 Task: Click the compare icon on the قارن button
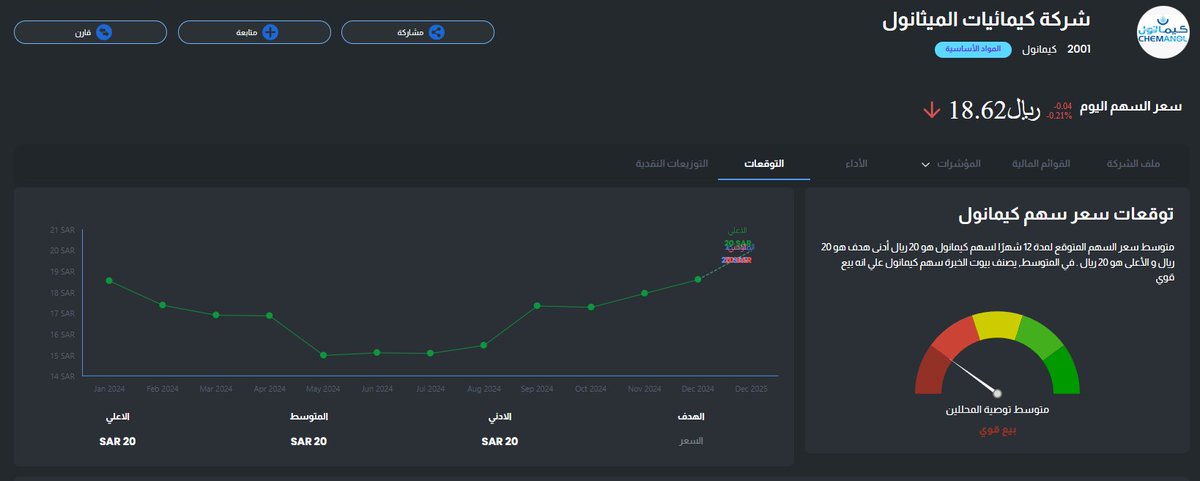[x=104, y=32]
